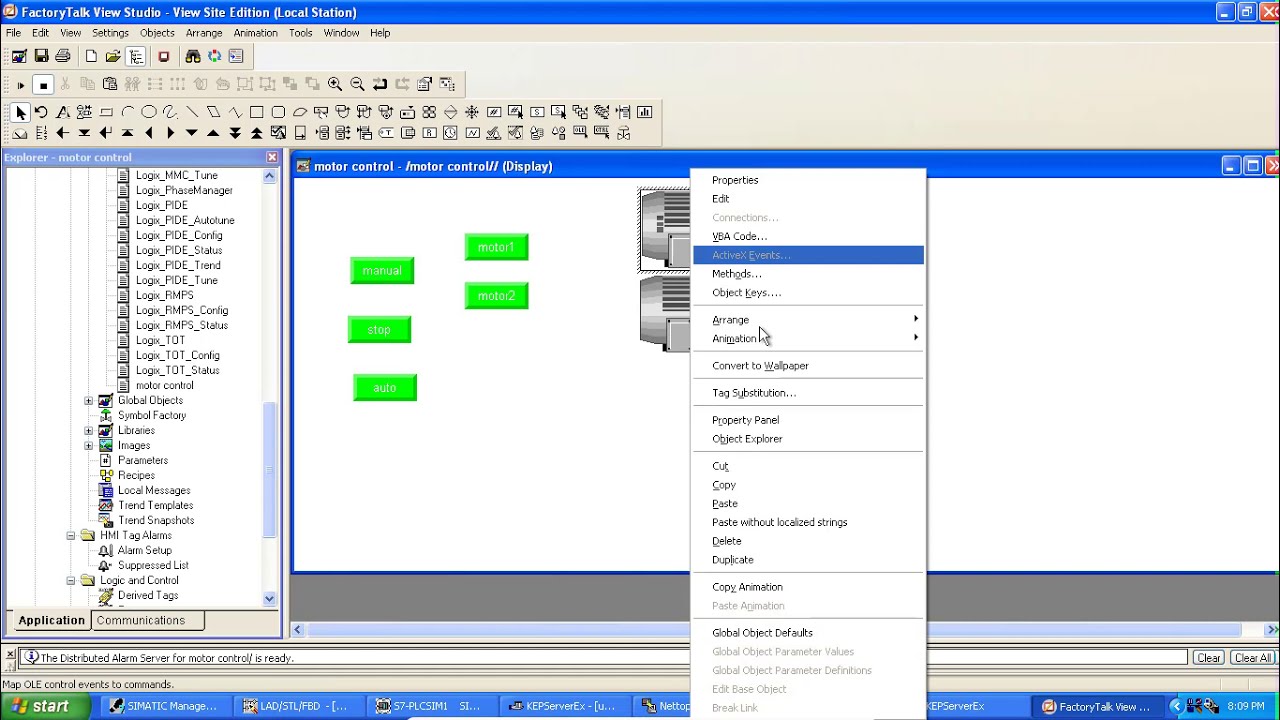This screenshot has width=1280, height=720.
Task: Click the Open folder toolbar icon
Action: pos(113,56)
